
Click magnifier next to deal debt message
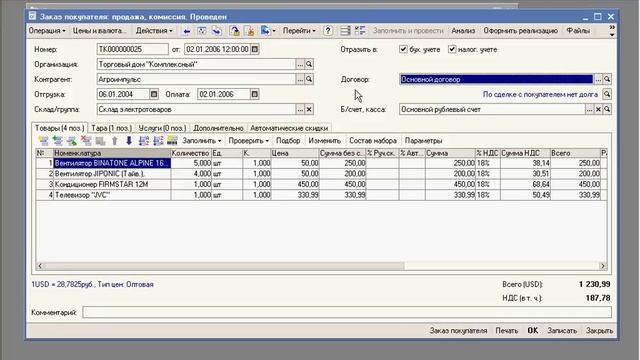(x=607, y=94)
